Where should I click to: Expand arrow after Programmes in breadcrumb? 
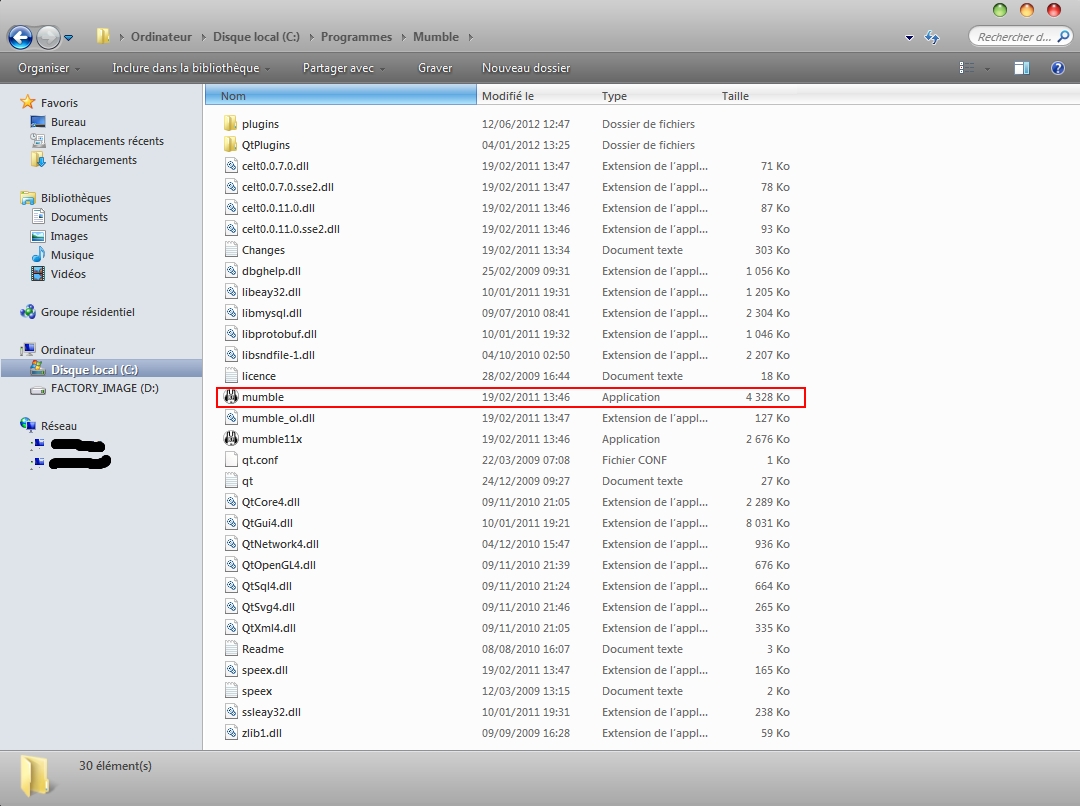[x=404, y=37]
